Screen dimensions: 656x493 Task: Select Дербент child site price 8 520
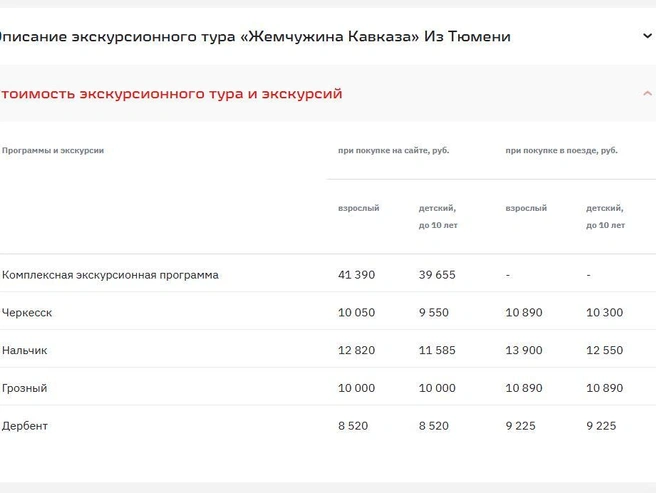tap(434, 426)
